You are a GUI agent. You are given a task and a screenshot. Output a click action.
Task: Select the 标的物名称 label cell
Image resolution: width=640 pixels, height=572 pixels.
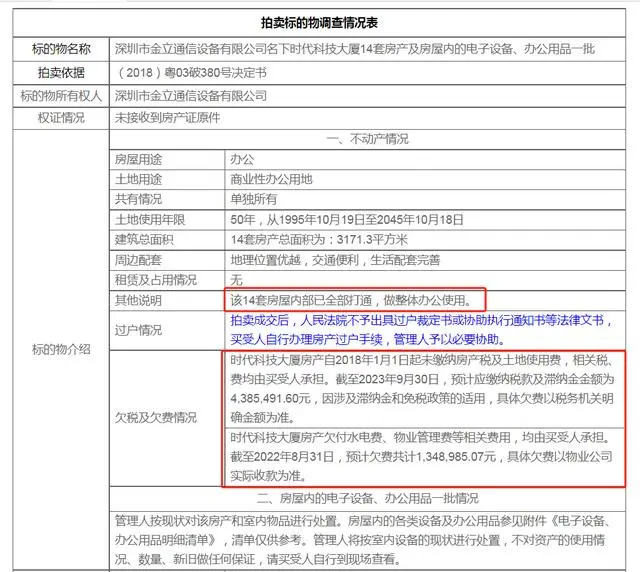pyautogui.click(x=61, y=49)
